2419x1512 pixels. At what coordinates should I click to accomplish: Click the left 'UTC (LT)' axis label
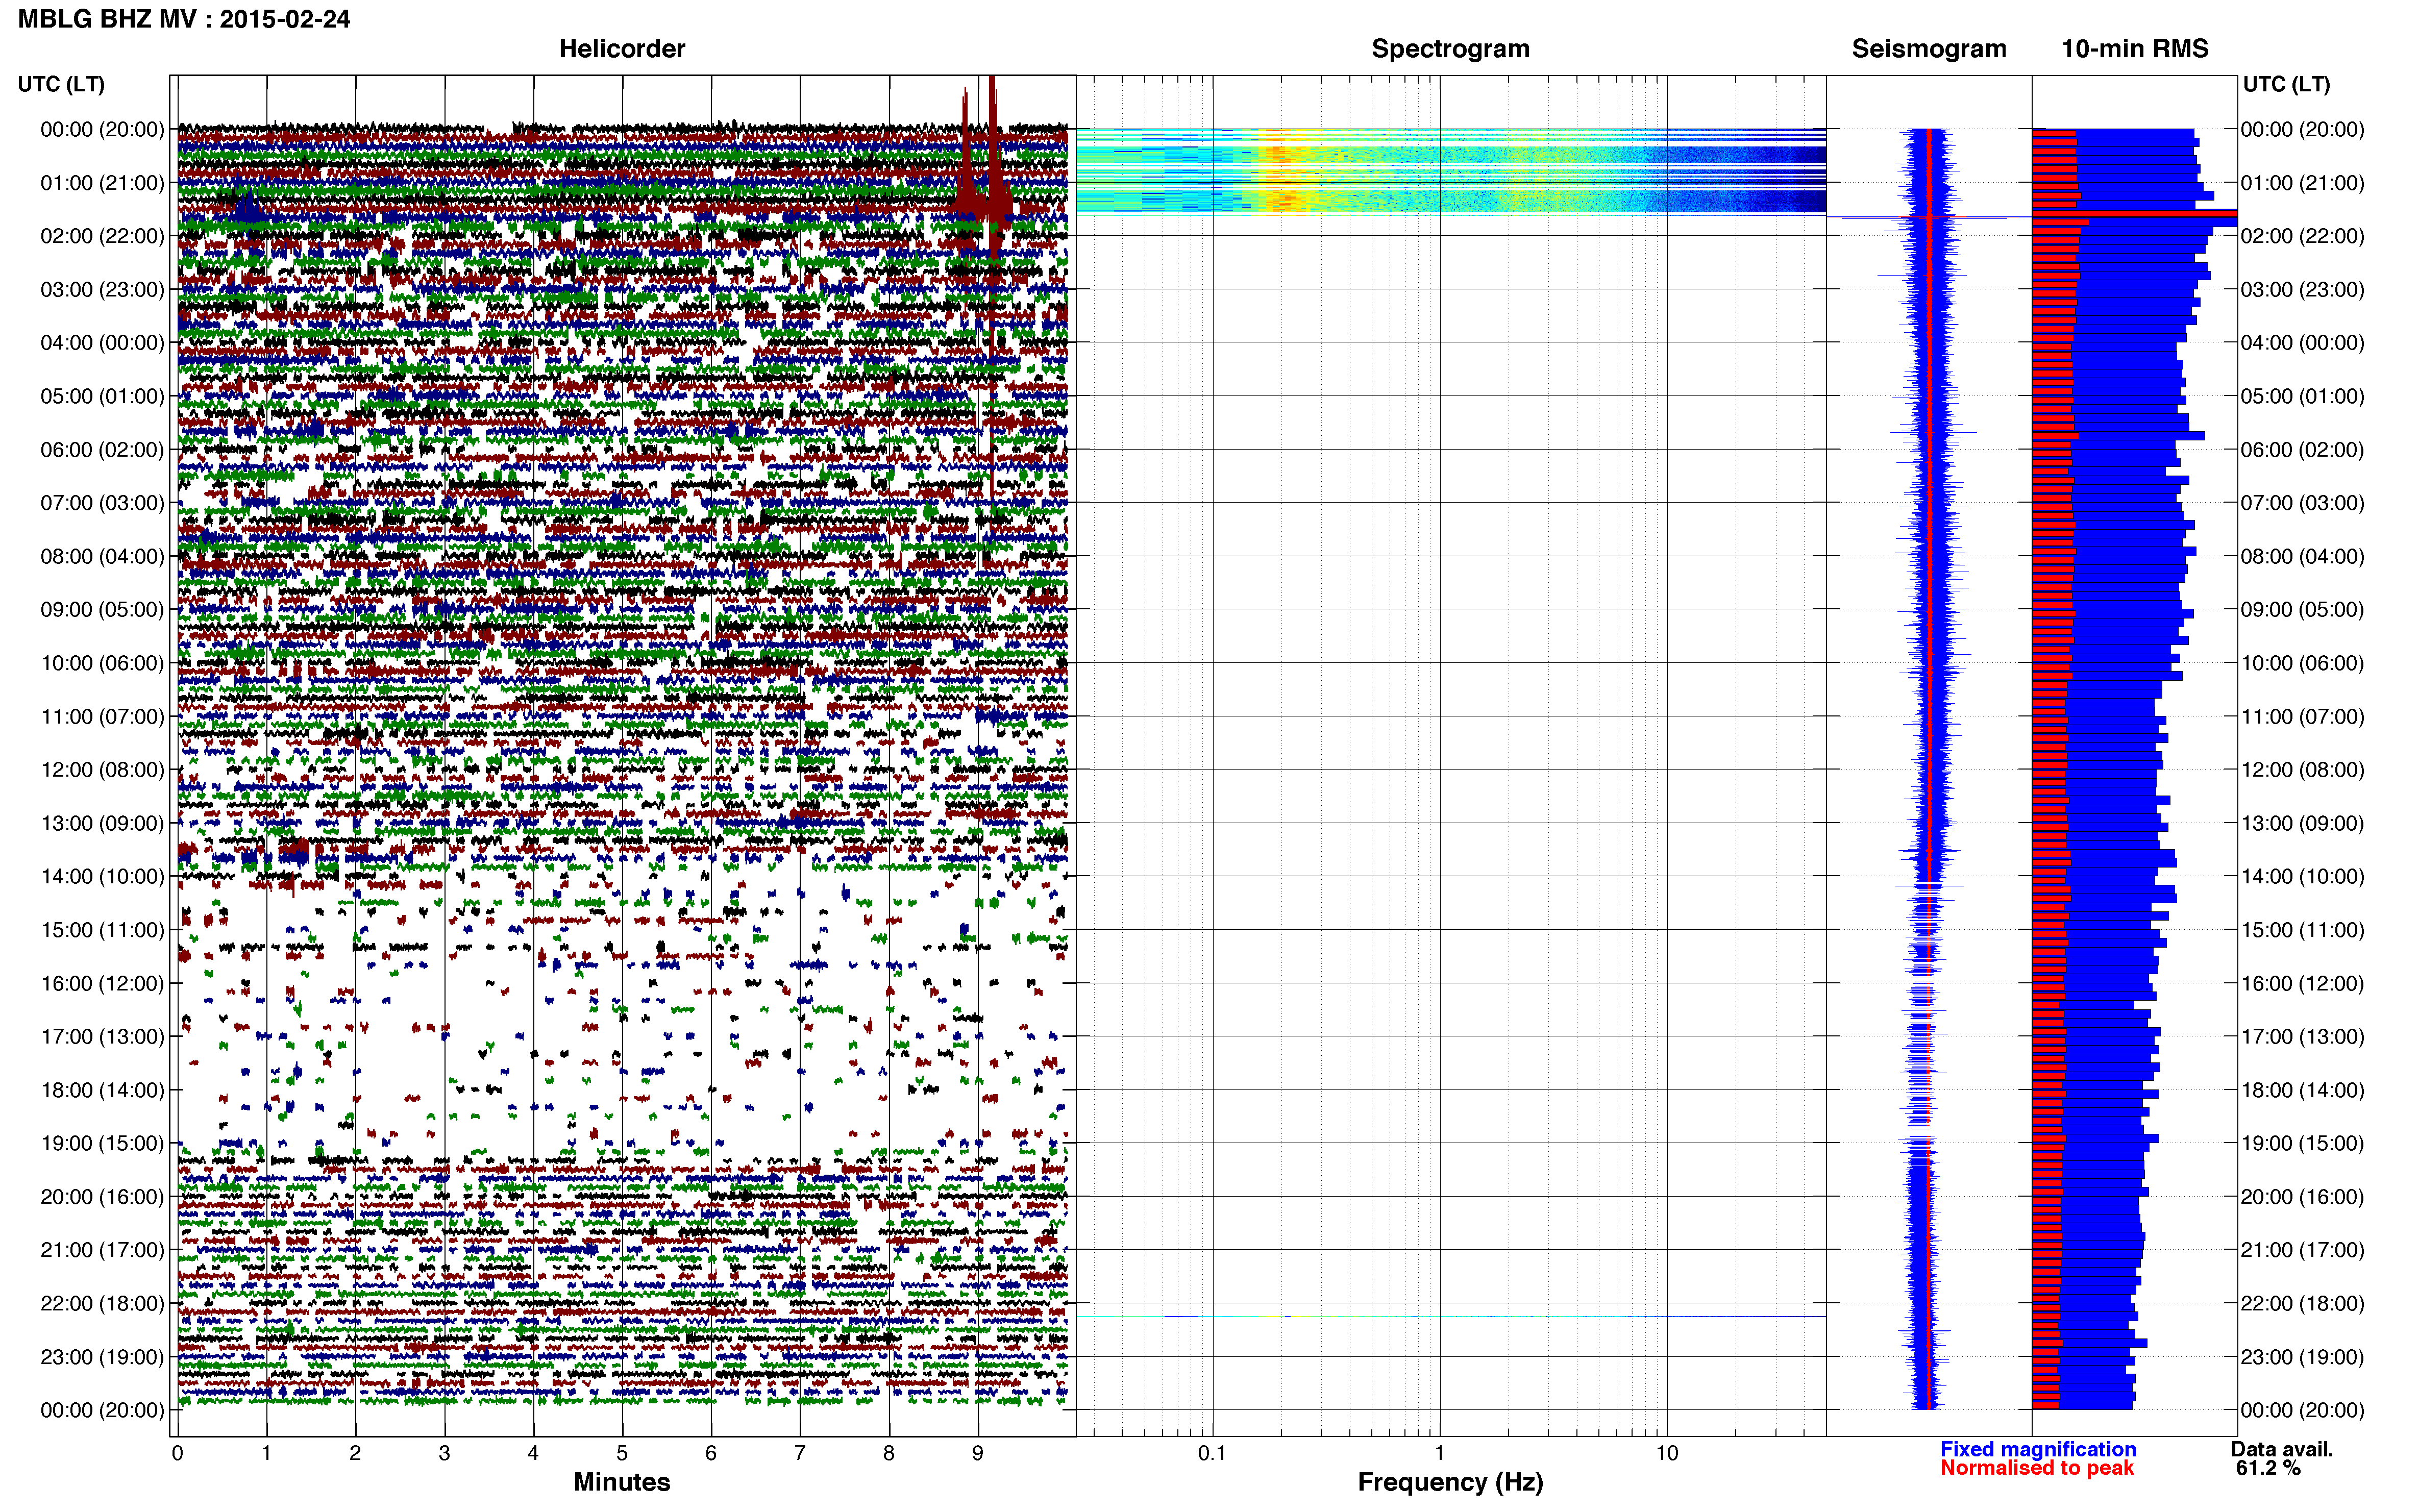61,84
